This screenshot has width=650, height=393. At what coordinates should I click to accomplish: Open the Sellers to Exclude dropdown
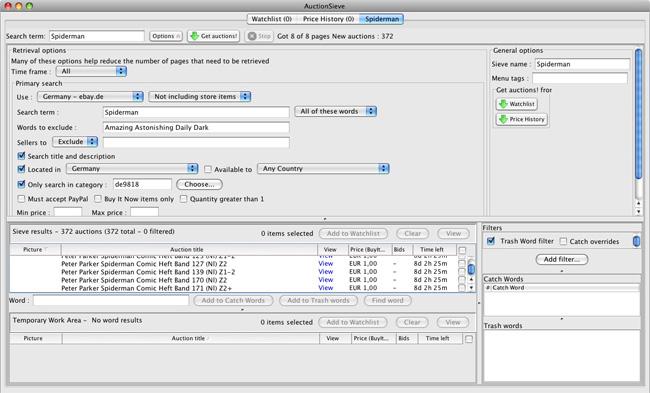click(x=75, y=142)
